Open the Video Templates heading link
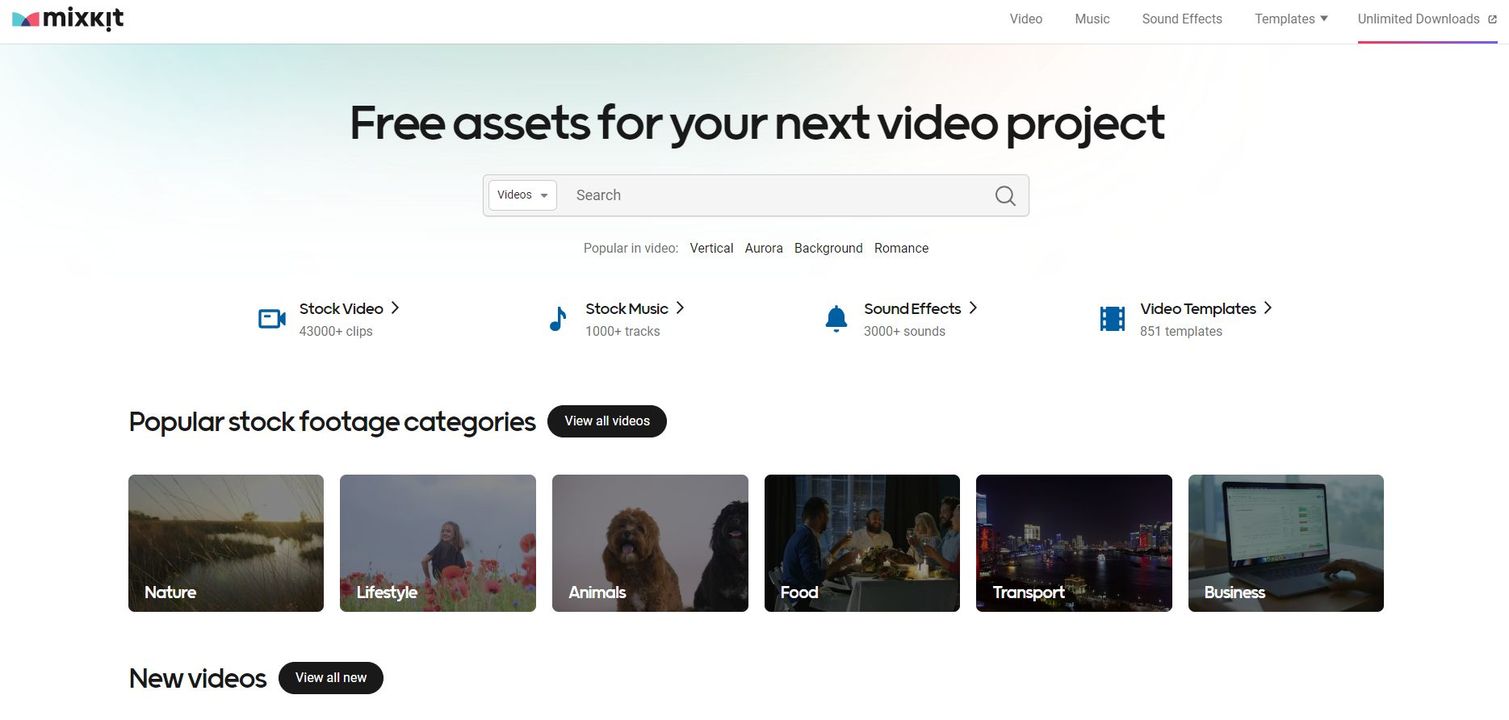 [1198, 309]
